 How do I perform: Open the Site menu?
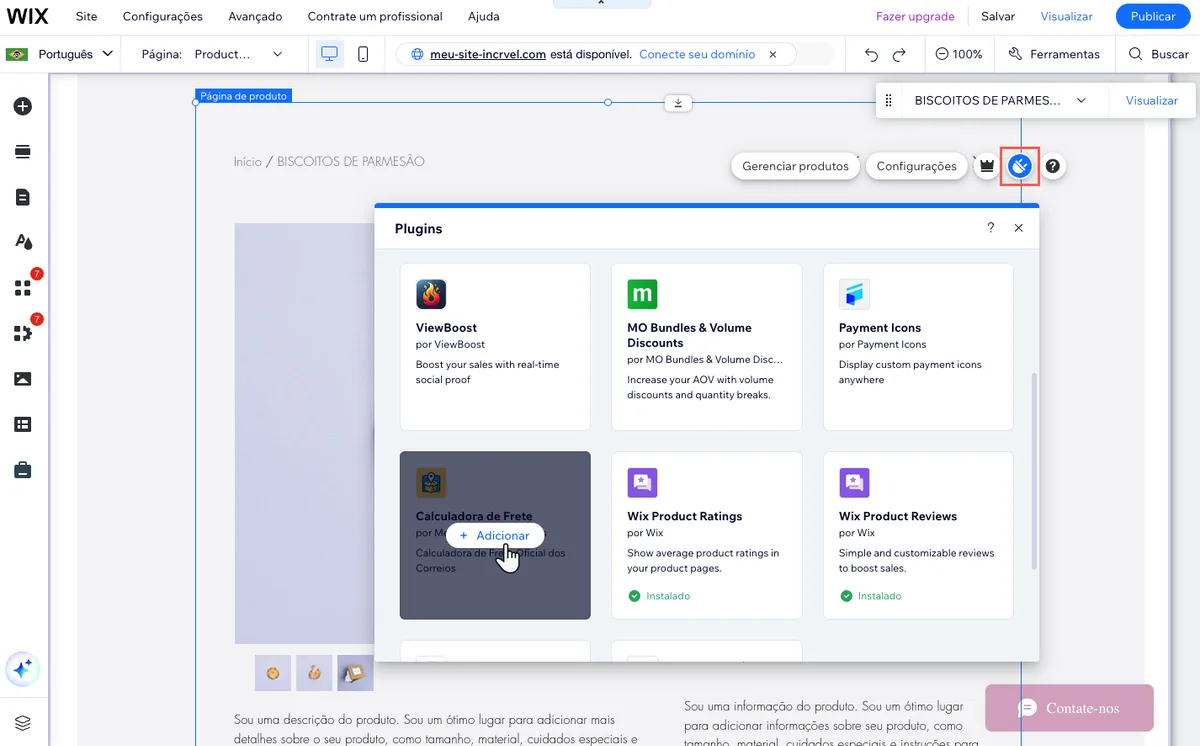(86, 16)
